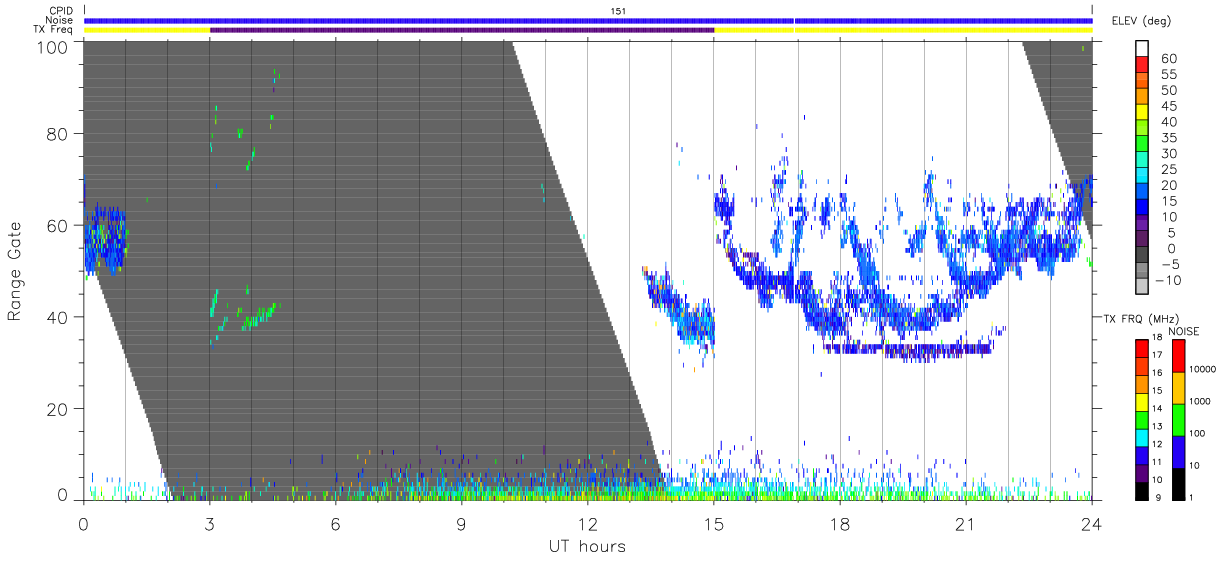Click the '35' label on the ELEV scale
Image resolution: width=1228 pixels, height=567 pixels.
[x=1170, y=138]
